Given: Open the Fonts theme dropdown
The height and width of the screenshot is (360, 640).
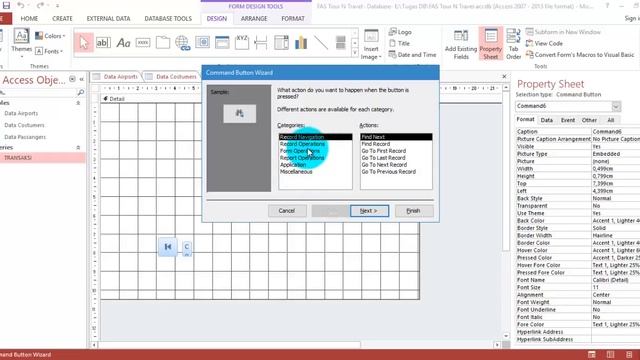Looking at the screenshot, I should point(49,51).
